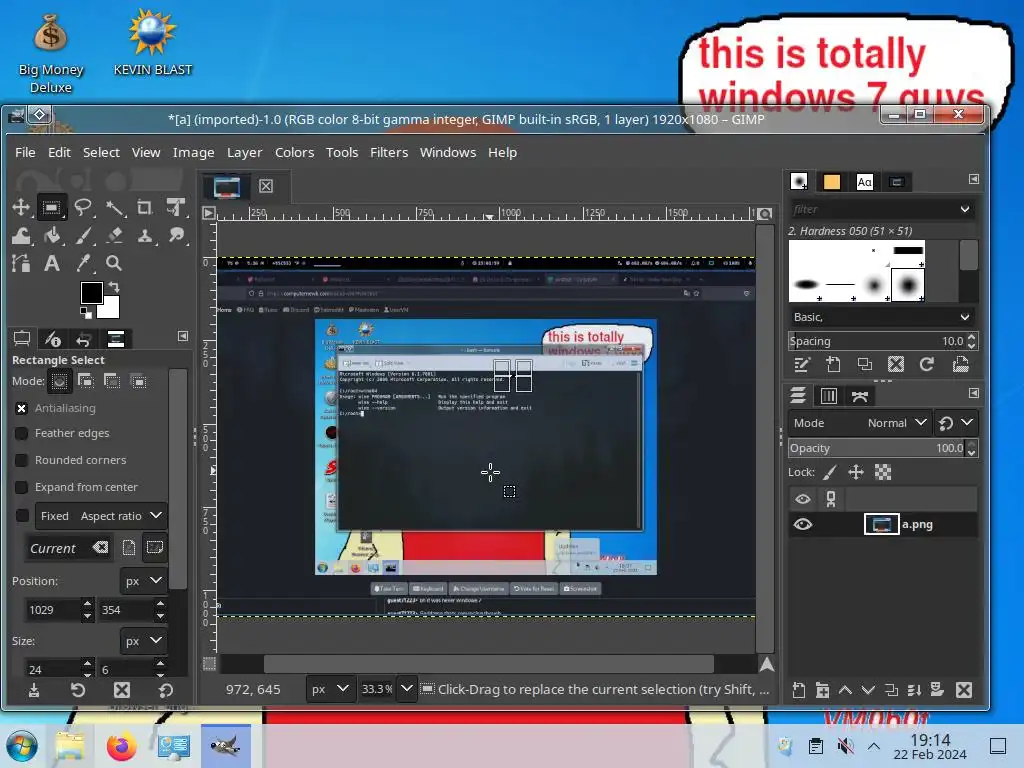Create a new layer

[798, 690]
